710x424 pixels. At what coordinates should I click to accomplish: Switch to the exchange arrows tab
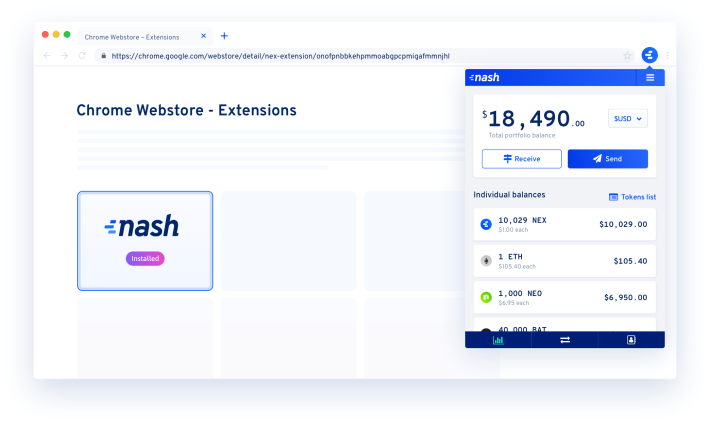point(565,340)
